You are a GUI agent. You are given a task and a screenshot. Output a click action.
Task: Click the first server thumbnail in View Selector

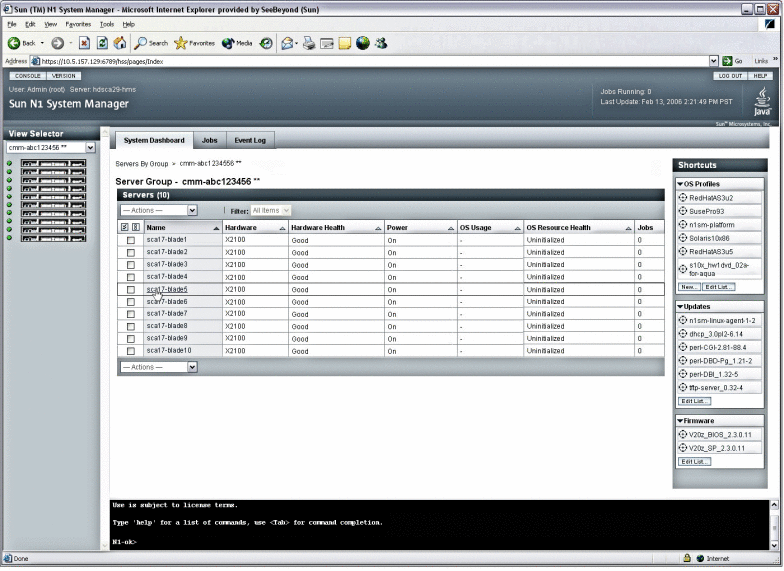[53, 163]
